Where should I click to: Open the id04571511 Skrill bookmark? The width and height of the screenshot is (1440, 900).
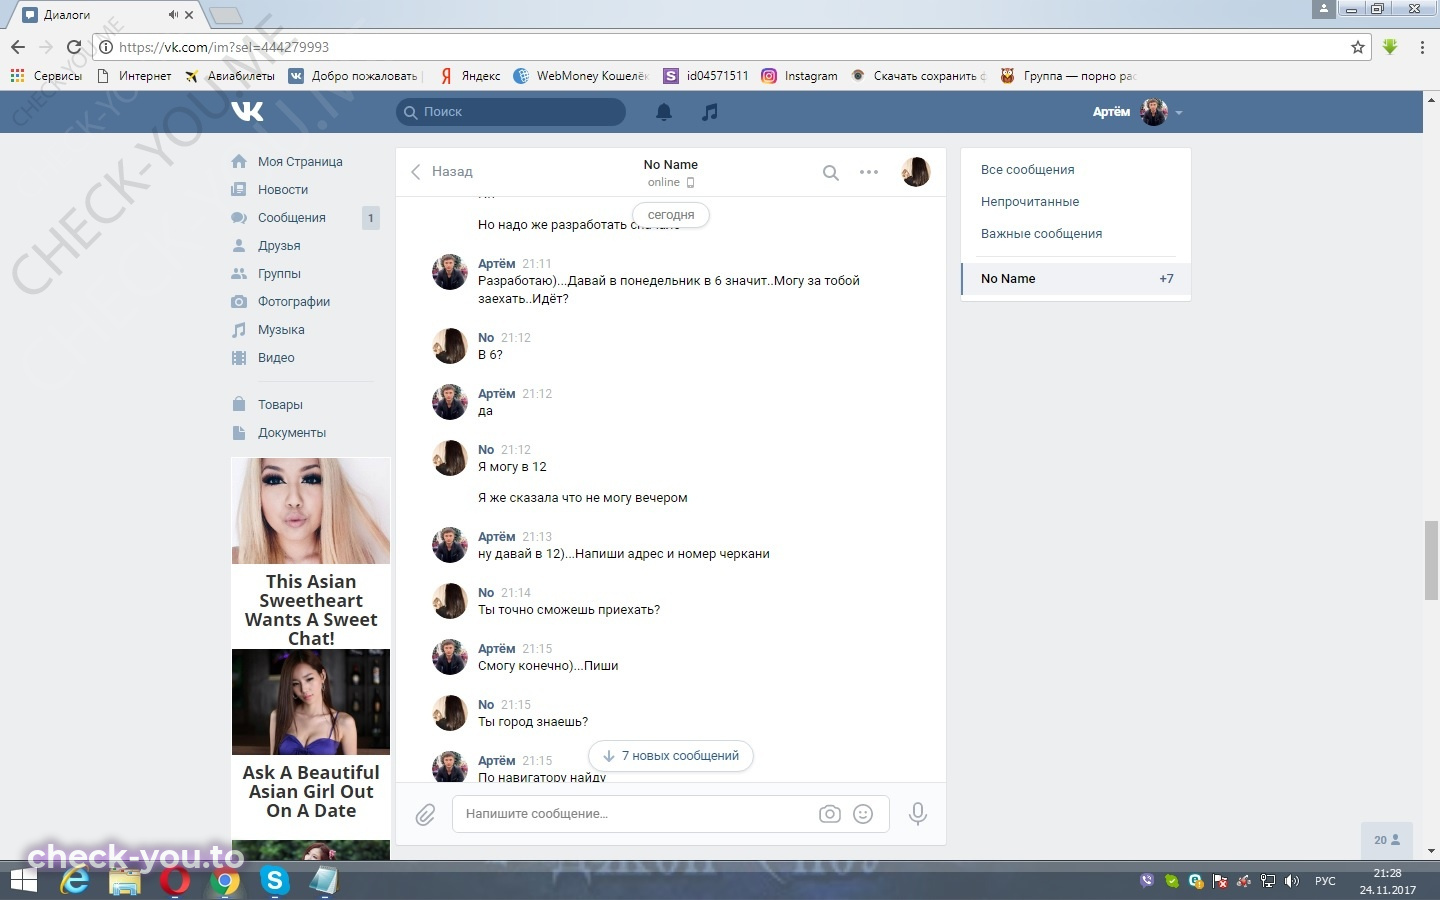click(706, 76)
